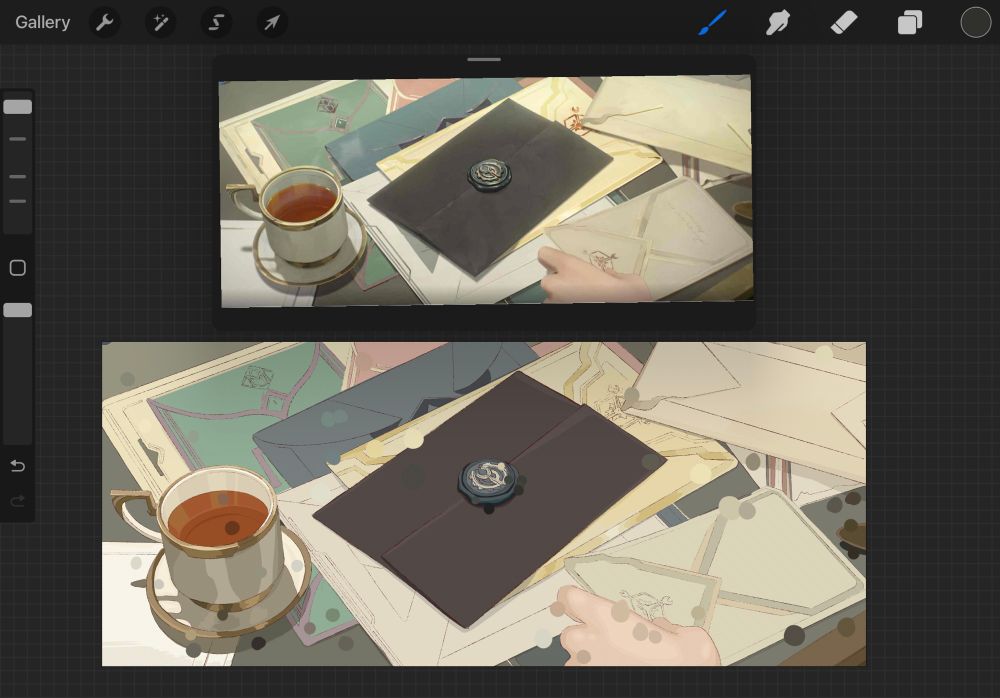Tap the reference window drag handle

click(483, 60)
